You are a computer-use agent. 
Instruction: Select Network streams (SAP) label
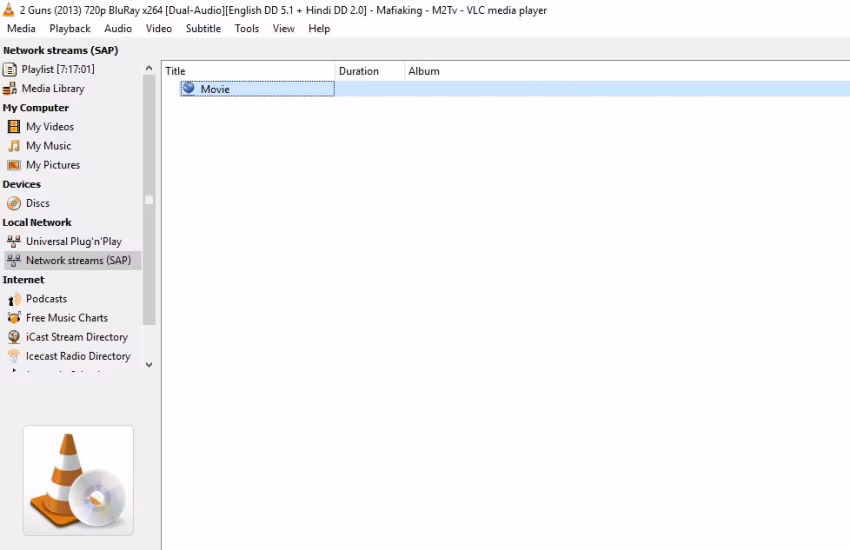pyautogui.click(x=79, y=261)
